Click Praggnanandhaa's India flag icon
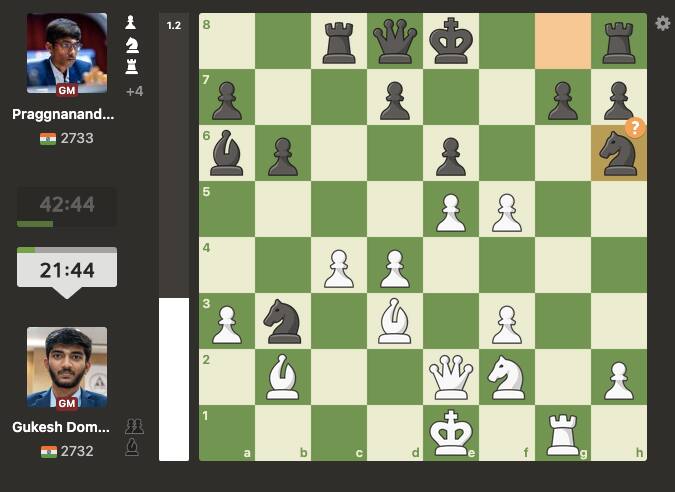 (48, 139)
